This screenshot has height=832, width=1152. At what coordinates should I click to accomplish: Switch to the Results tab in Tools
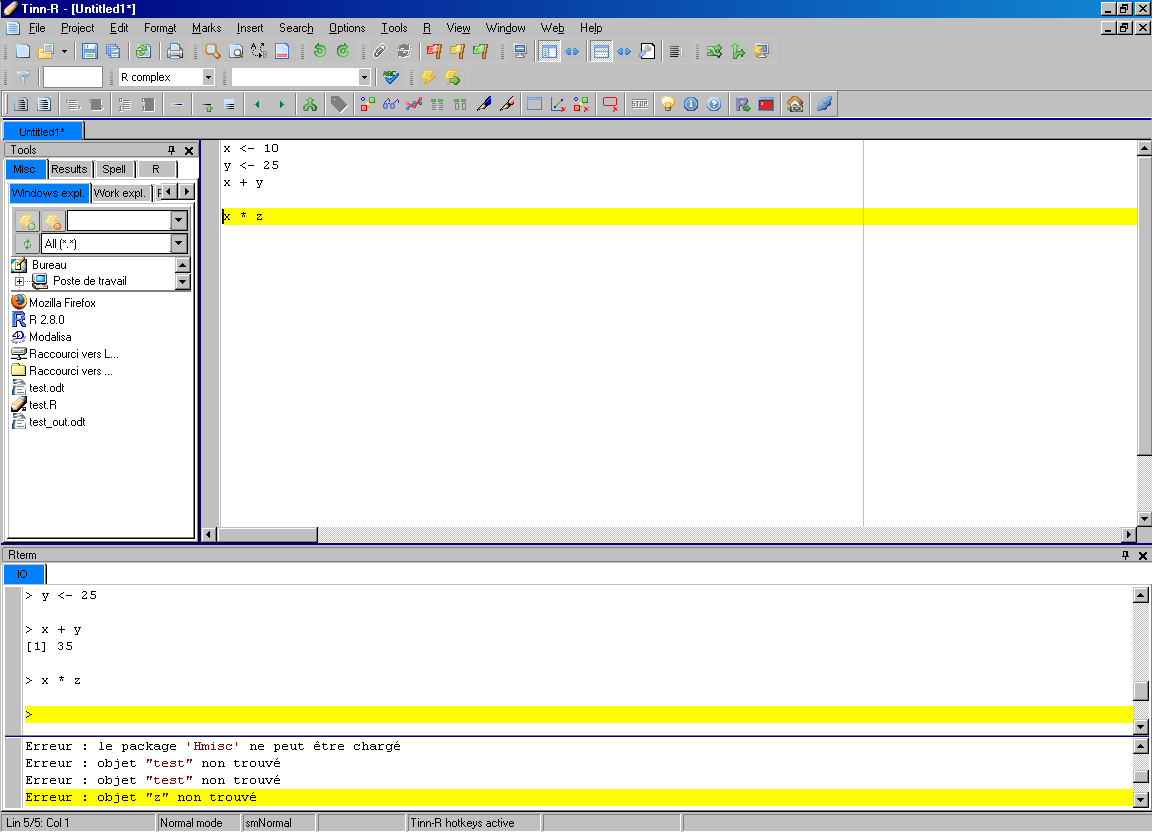tap(69, 169)
